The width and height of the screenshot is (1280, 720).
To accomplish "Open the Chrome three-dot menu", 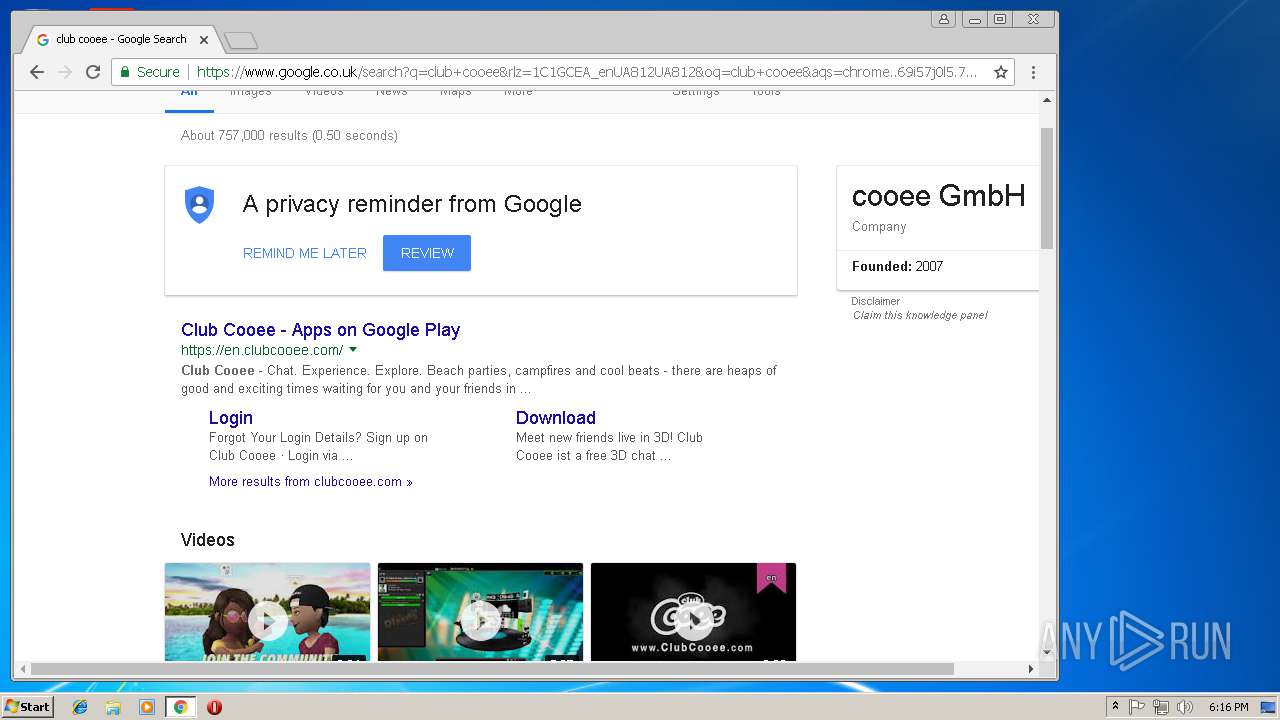I will 1033,72.
